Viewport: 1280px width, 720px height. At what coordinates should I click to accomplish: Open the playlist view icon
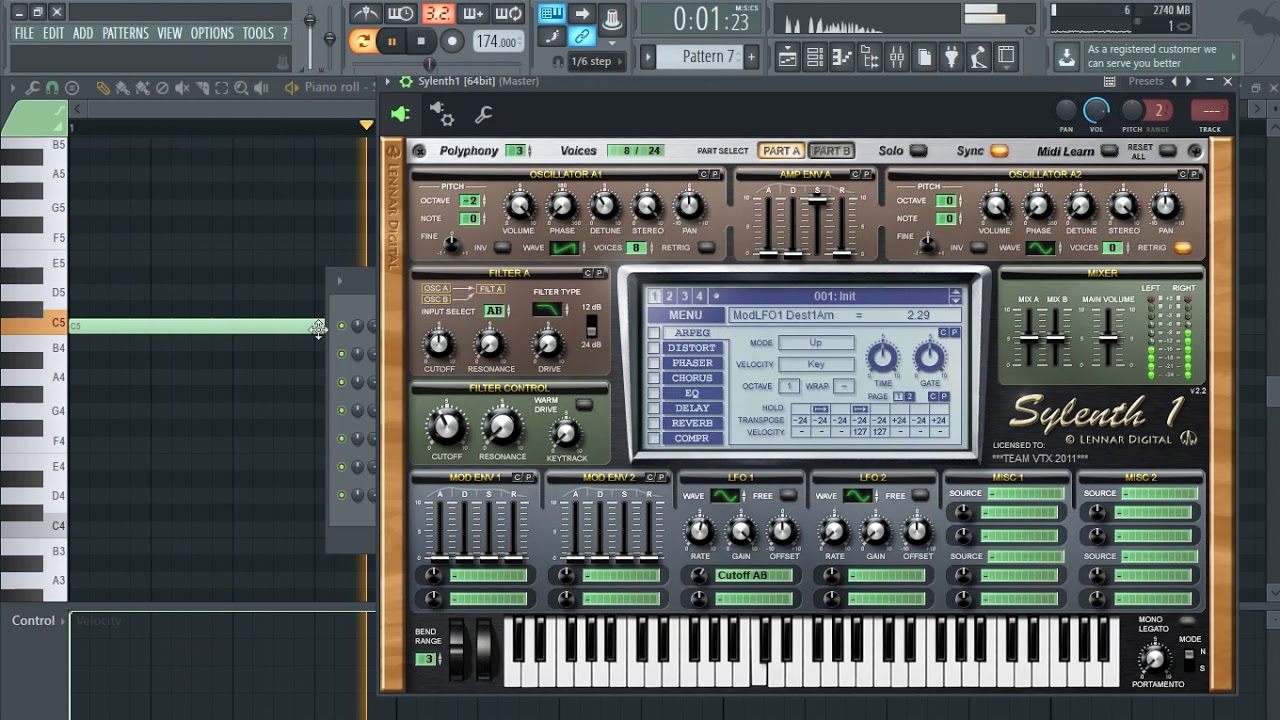click(x=788, y=58)
